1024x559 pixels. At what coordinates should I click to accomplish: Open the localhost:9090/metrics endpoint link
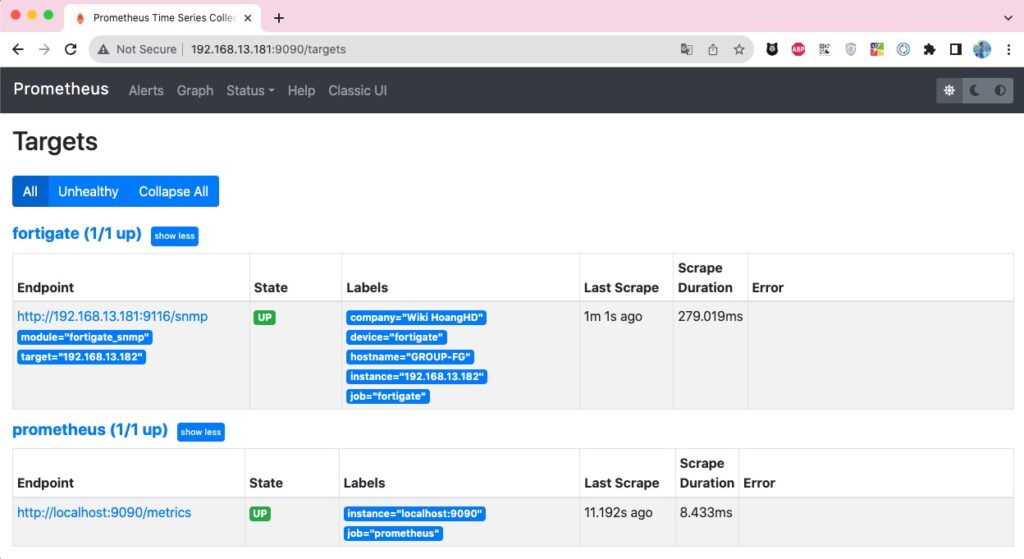pos(104,513)
